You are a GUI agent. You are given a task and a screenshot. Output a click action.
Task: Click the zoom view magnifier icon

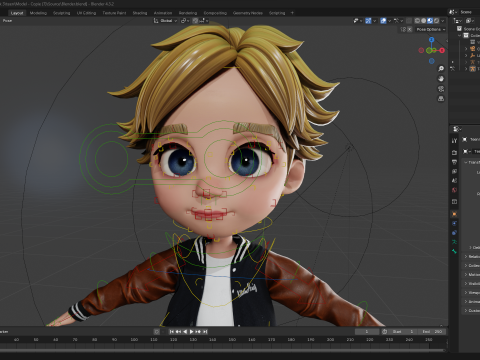pyautogui.click(x=441, y=69)
